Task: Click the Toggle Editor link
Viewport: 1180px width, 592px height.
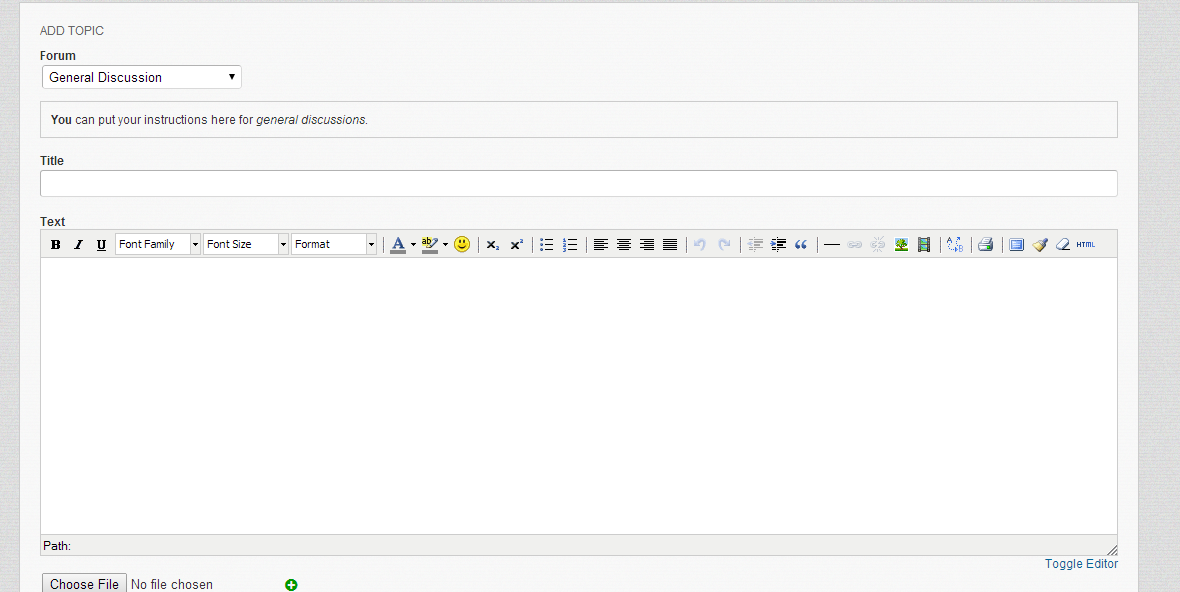Action: tap(1081, 564)
